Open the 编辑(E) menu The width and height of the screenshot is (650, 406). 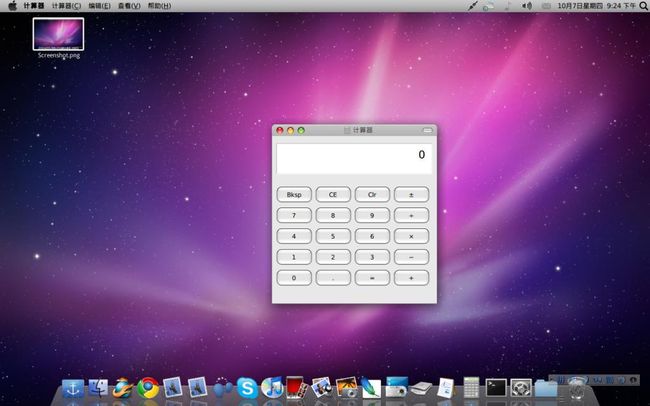(99, 6)
